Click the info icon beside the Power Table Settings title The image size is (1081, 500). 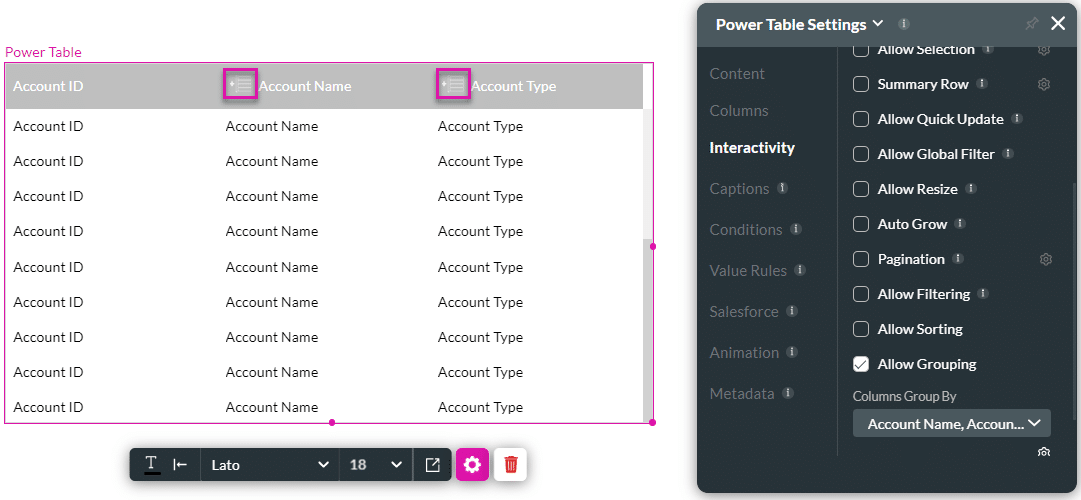(904, 24)
